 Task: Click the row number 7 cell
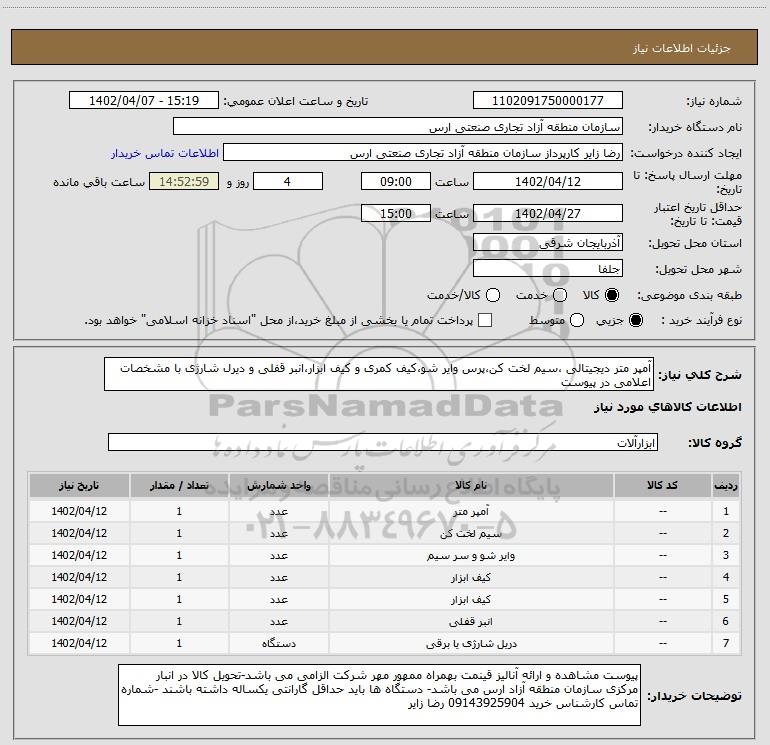726,643
